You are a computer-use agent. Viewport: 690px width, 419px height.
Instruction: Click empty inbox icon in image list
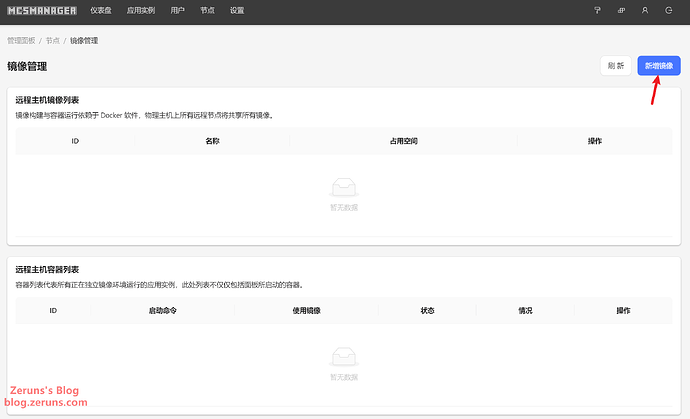pos(343,187)
